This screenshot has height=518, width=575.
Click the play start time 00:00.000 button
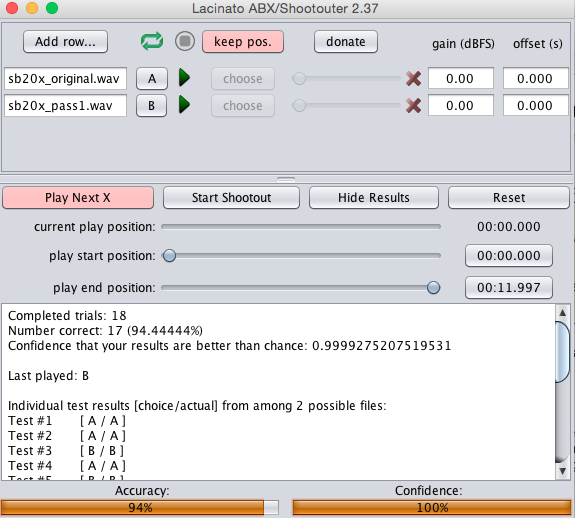509,256
